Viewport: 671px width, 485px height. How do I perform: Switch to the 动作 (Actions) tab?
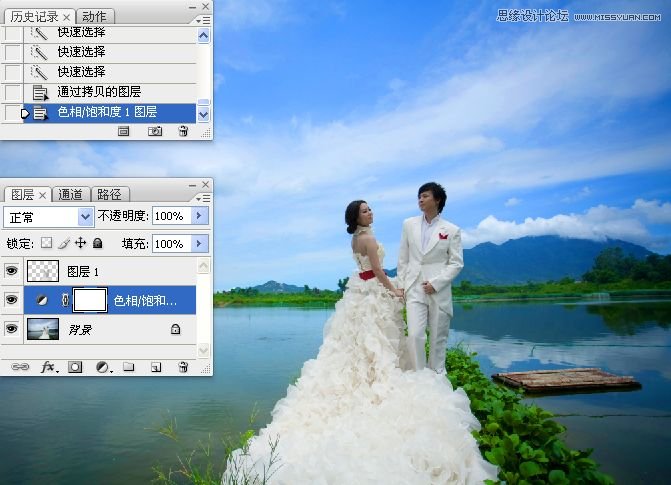[95, 17]
